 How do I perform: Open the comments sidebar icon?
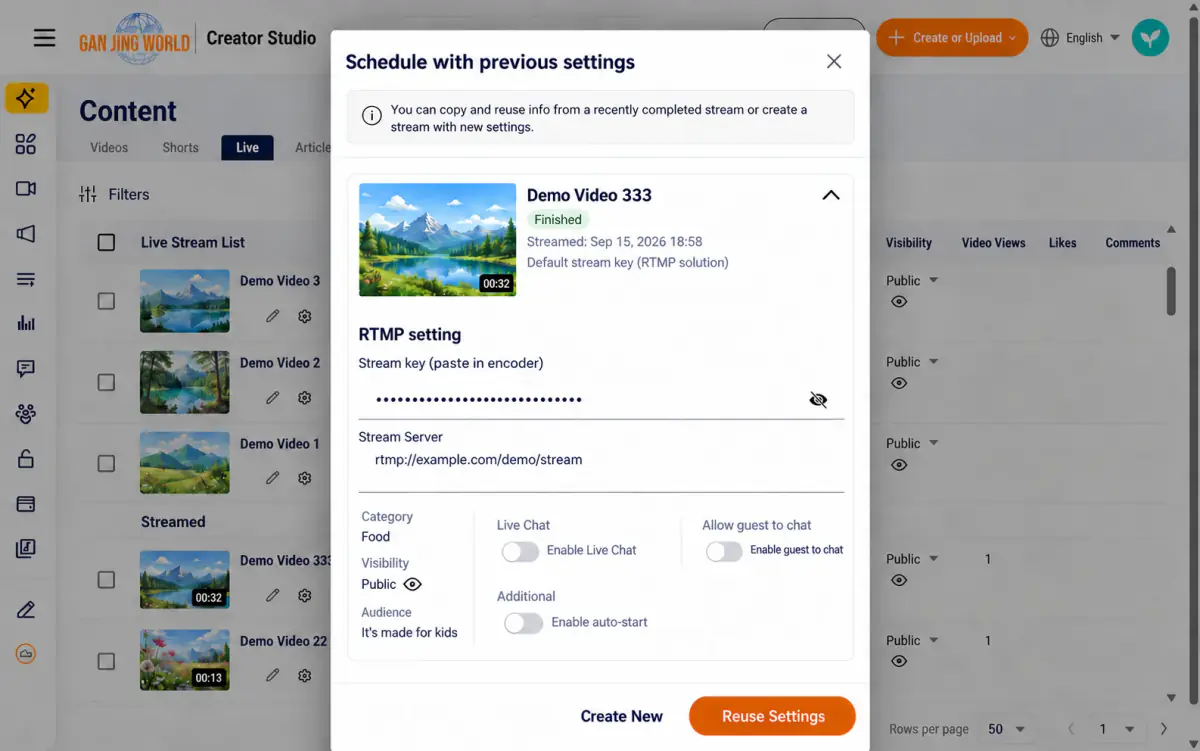26,368
